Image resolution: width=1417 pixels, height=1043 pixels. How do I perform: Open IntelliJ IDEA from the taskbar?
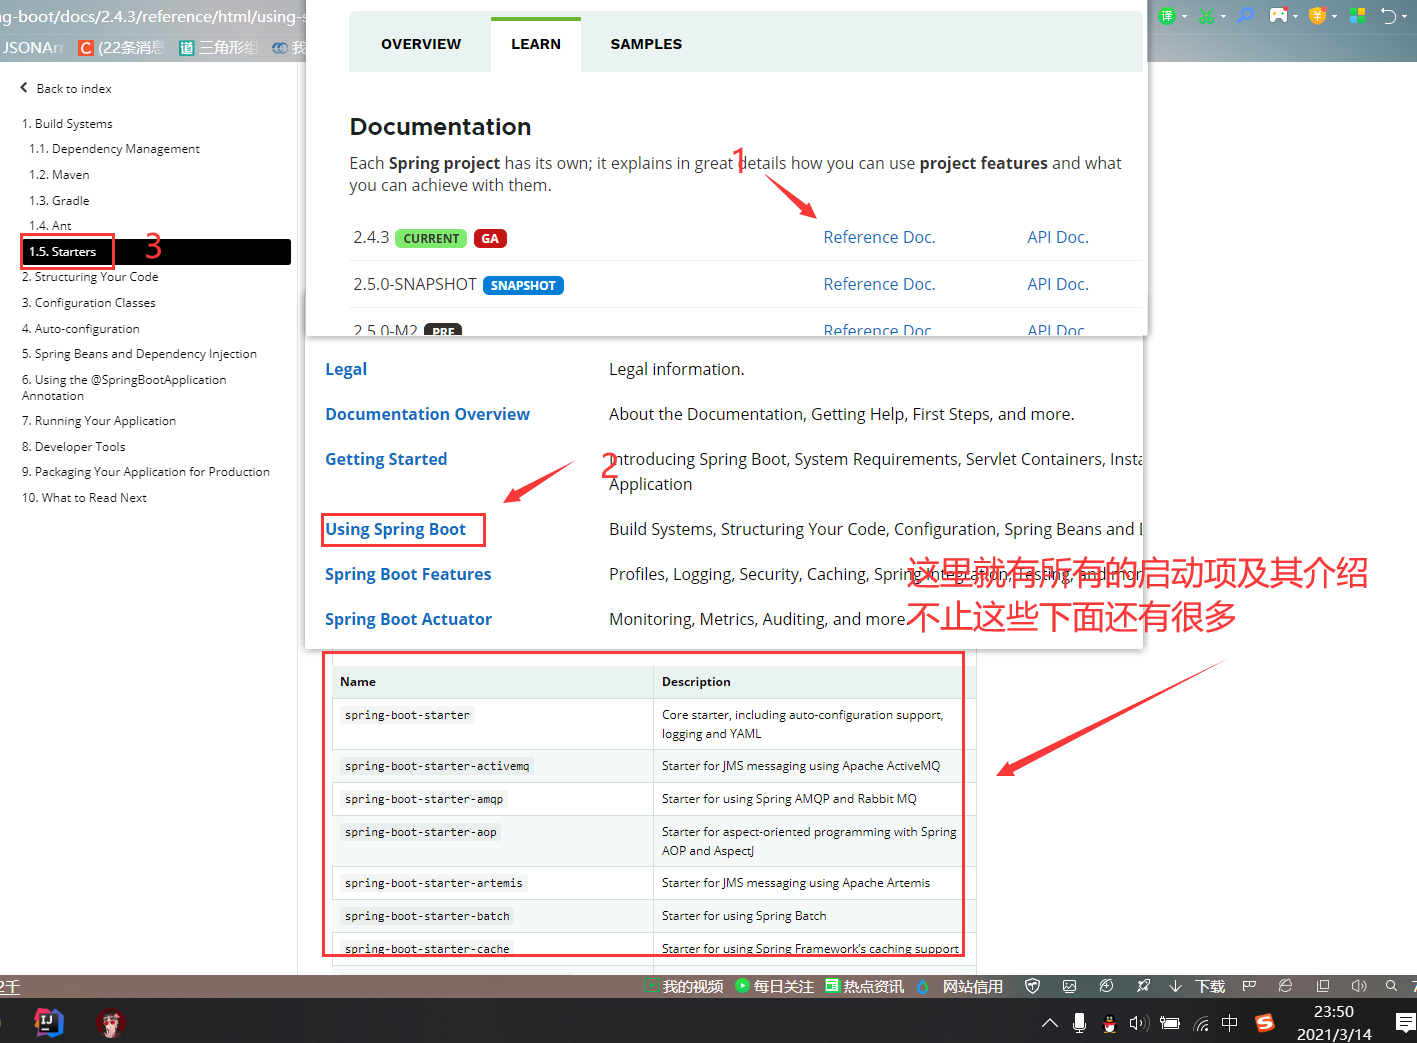(47, 1022)
